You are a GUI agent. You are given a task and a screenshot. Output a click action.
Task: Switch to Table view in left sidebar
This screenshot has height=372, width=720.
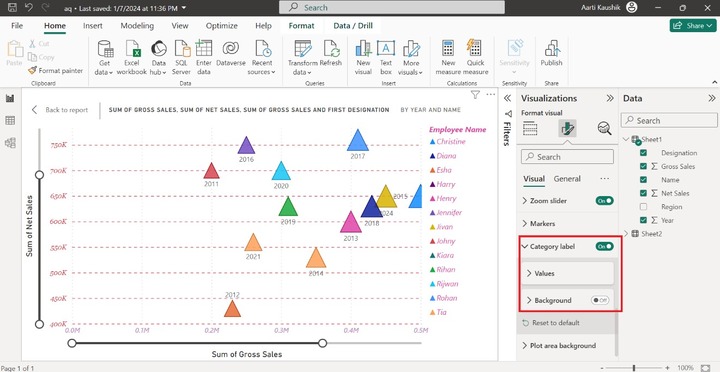10,120
